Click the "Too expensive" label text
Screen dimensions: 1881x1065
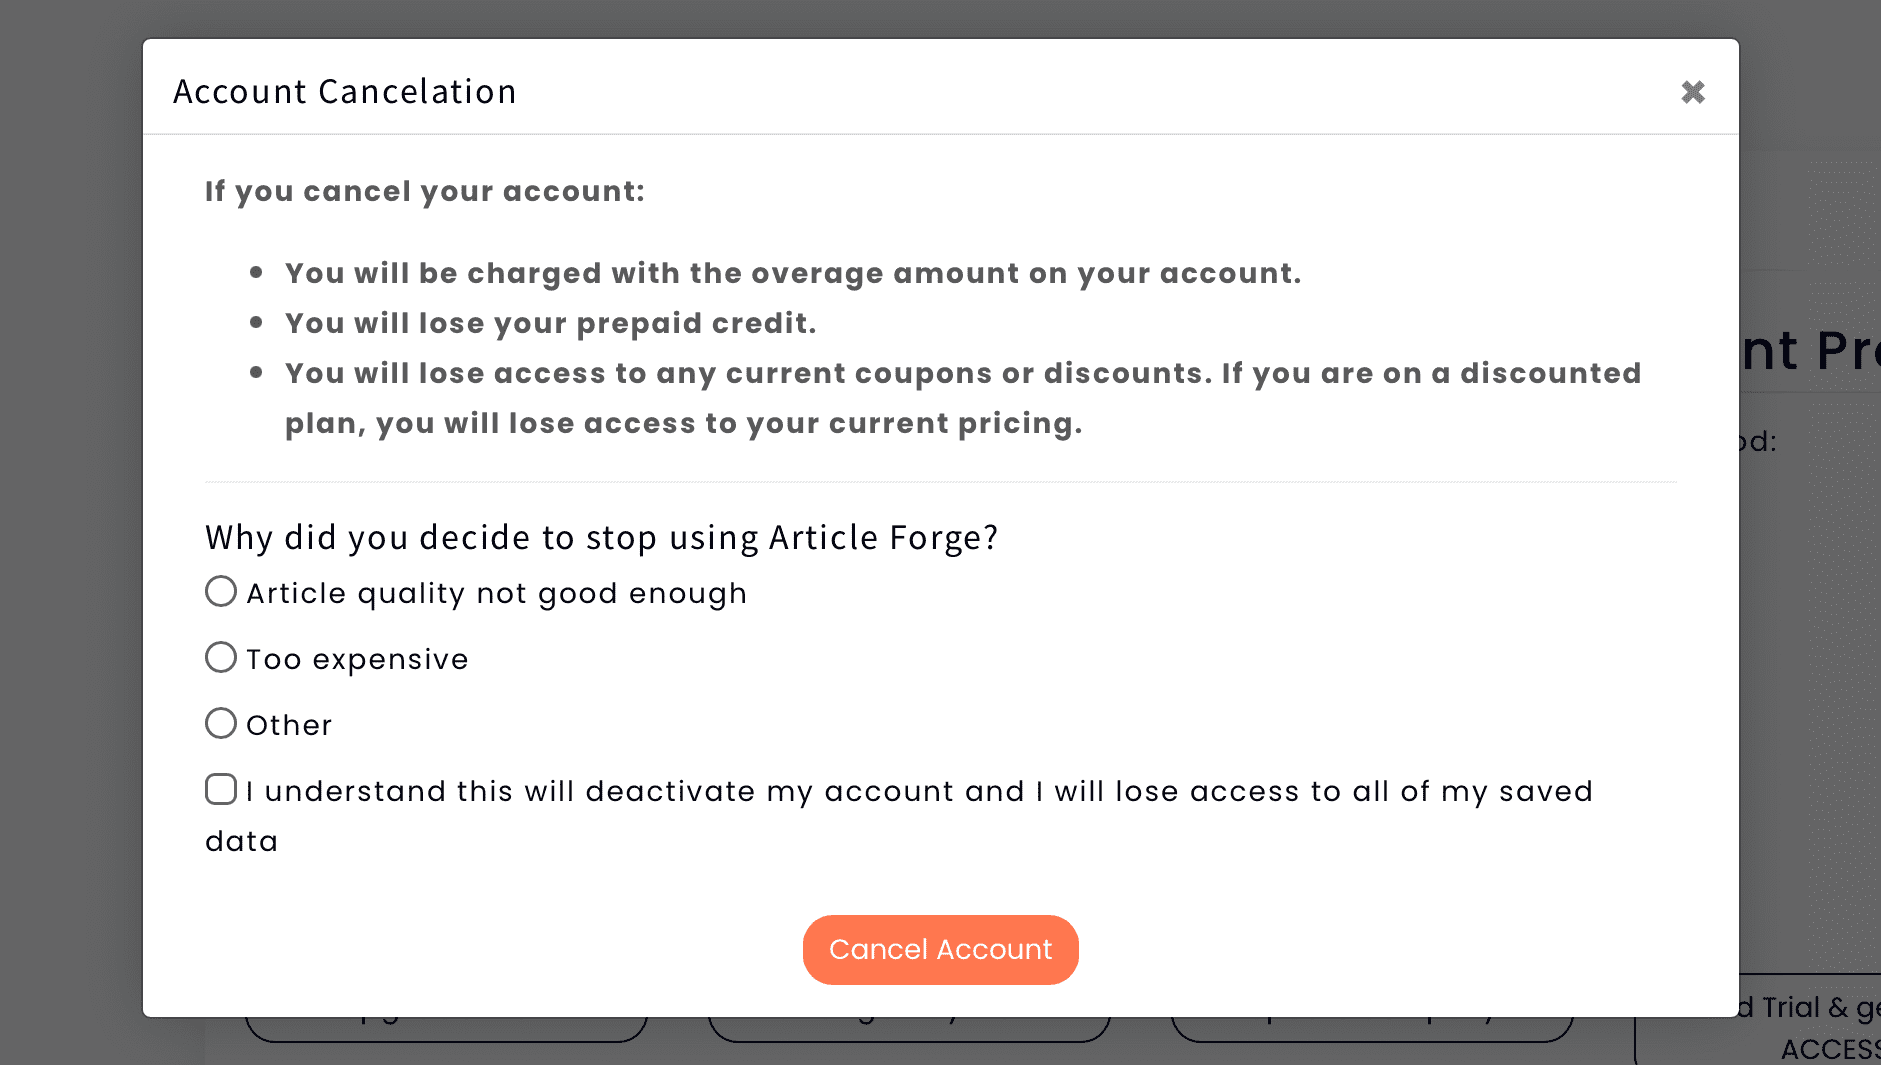click(x=357, y=660)
